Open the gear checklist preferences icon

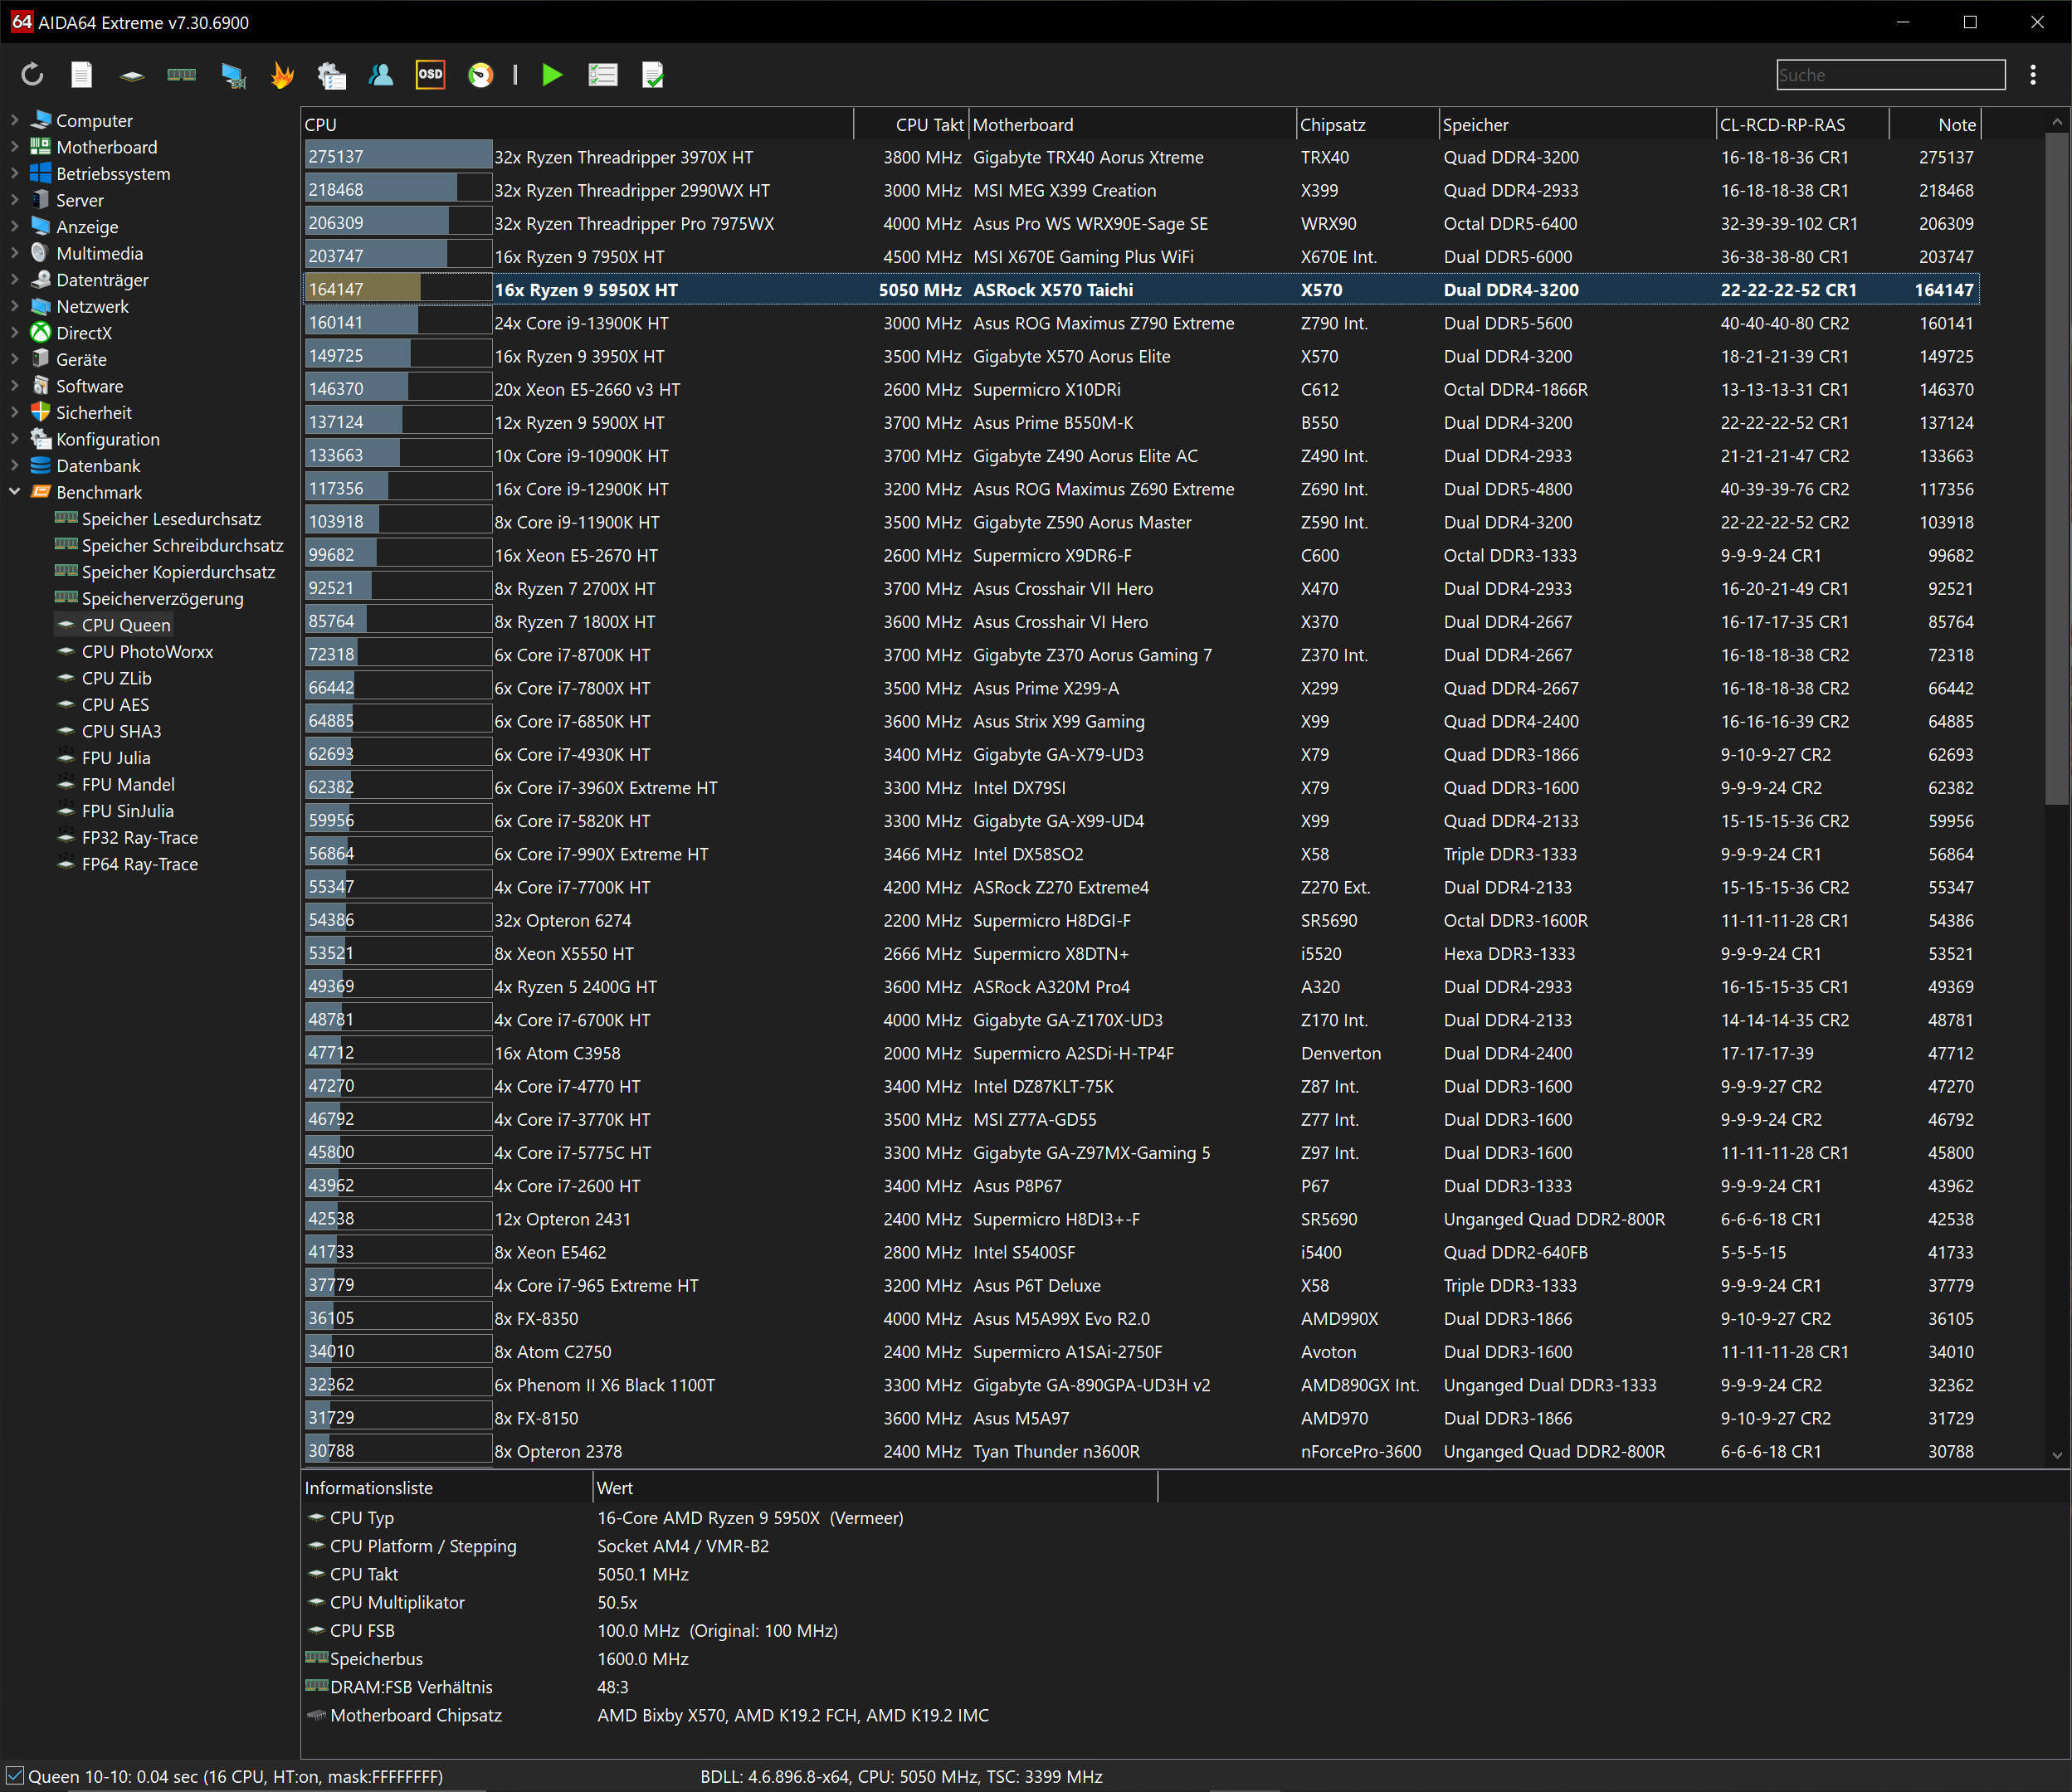point(332,75)
